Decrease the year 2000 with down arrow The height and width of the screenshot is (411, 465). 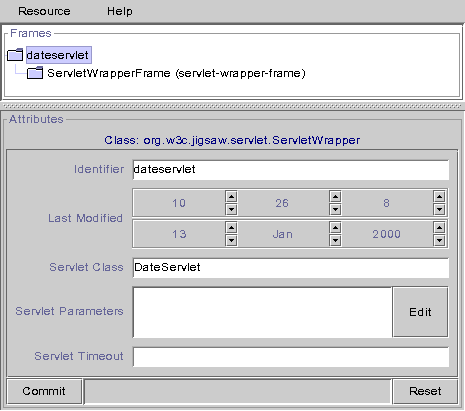tap(439, 240)
